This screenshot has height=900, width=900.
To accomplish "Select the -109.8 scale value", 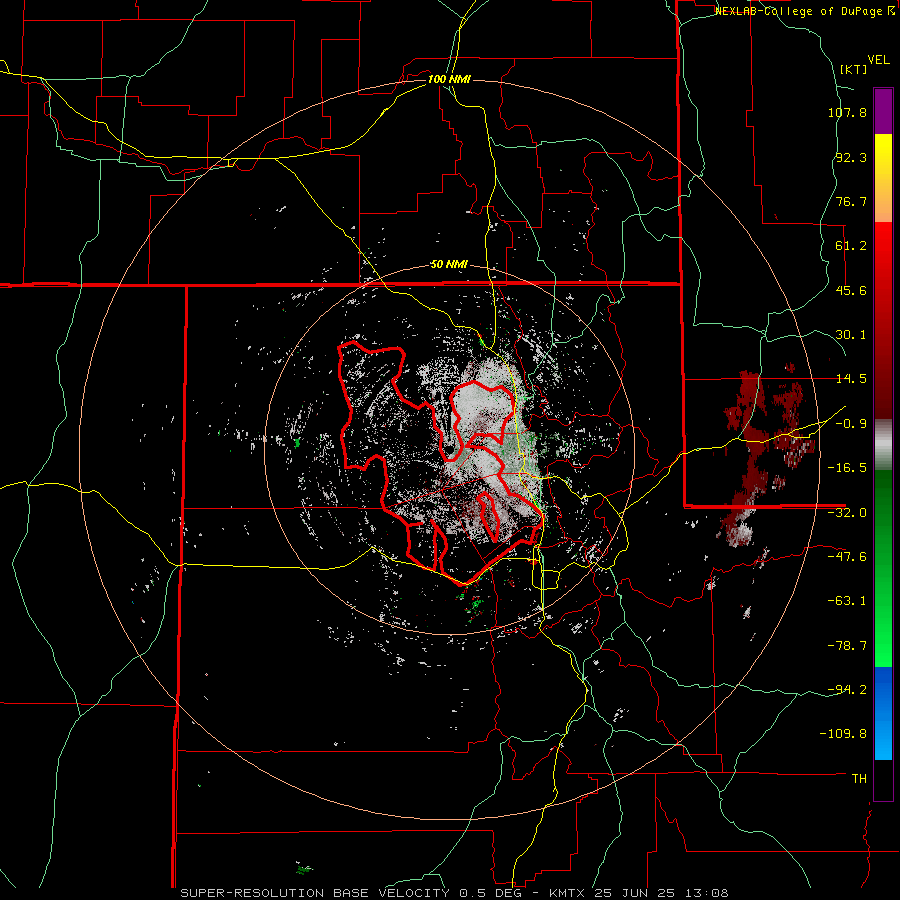I will click(843, 734).
